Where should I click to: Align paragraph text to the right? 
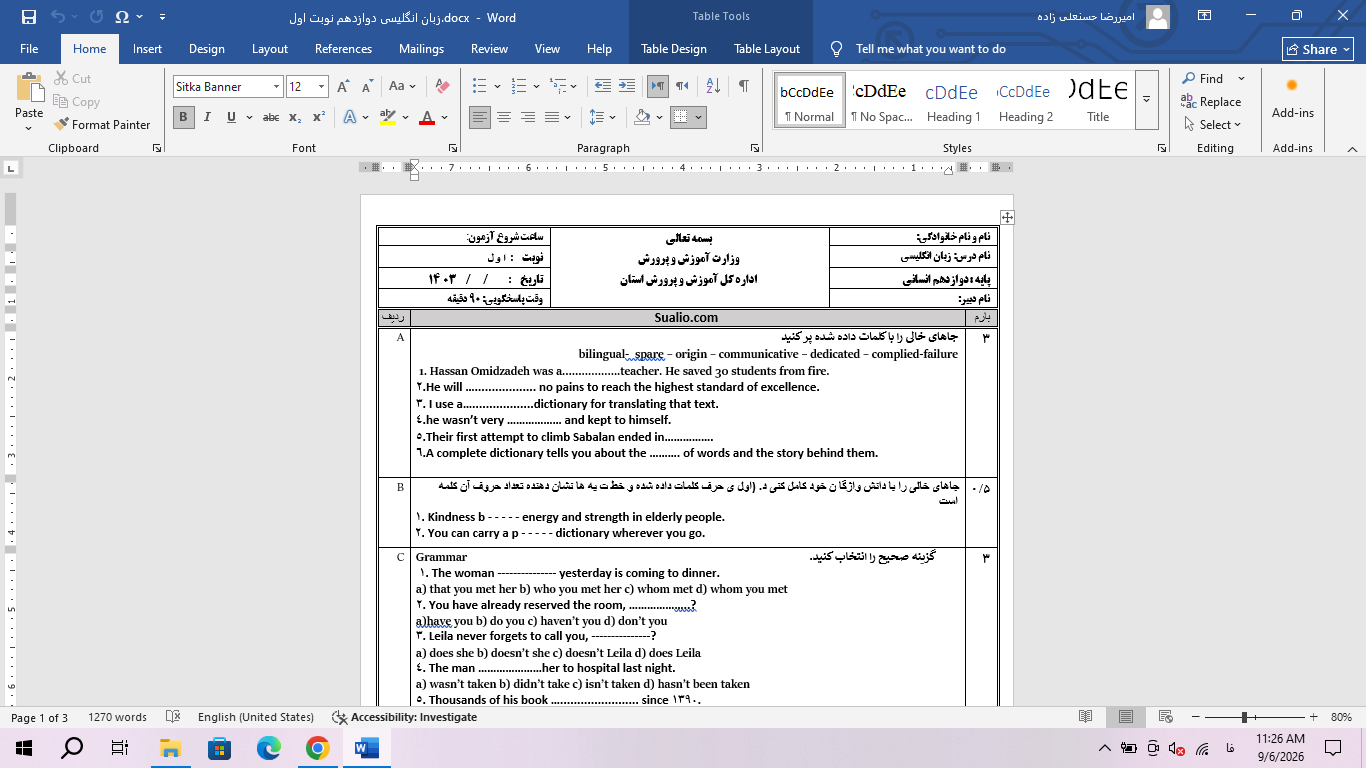click(x=528, y=117)
